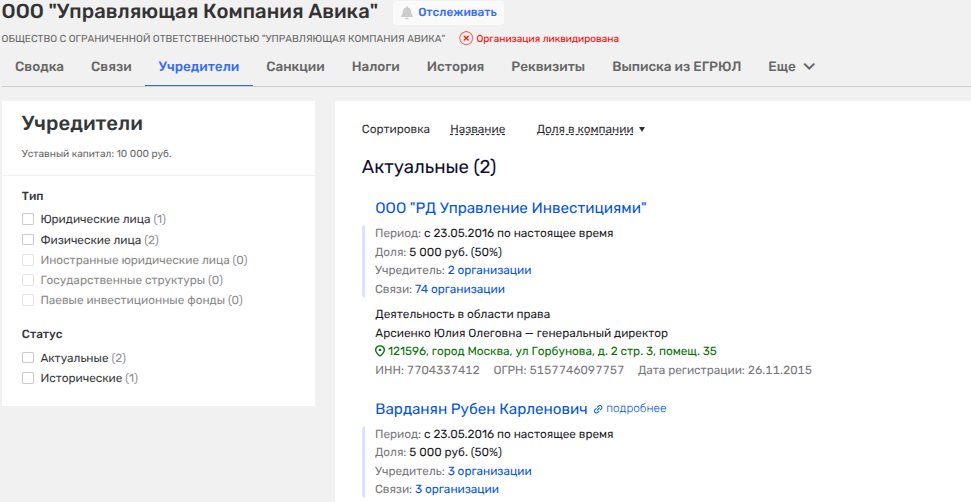The image size is (971, 502).
Task: Check the Актуальные status checkbox
Action: 28,358
